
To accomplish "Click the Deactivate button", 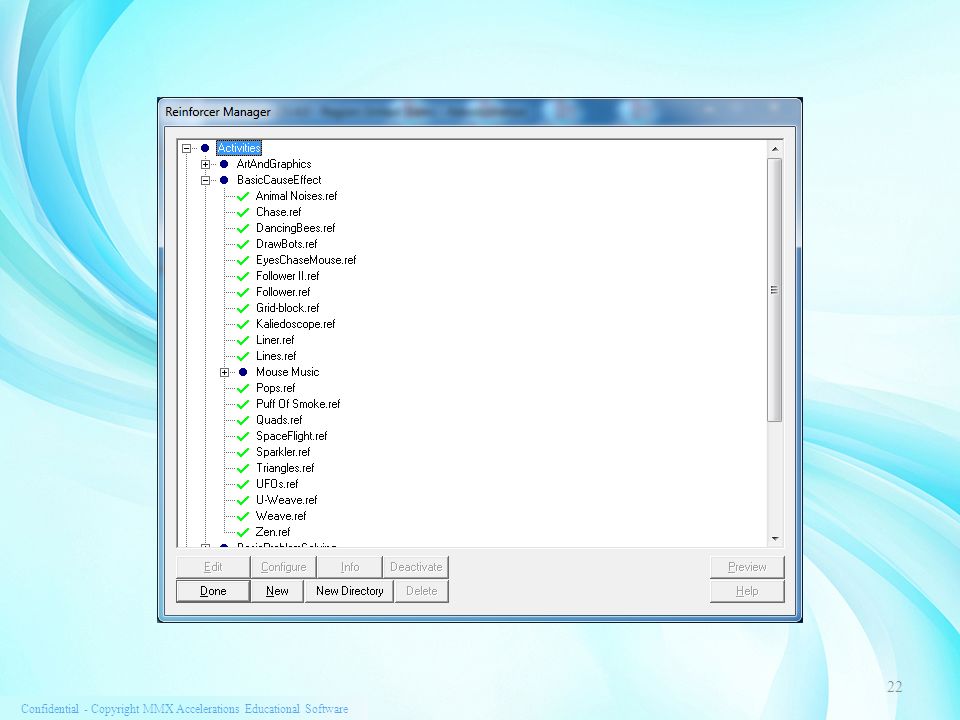I will click(x=416, y=567).
